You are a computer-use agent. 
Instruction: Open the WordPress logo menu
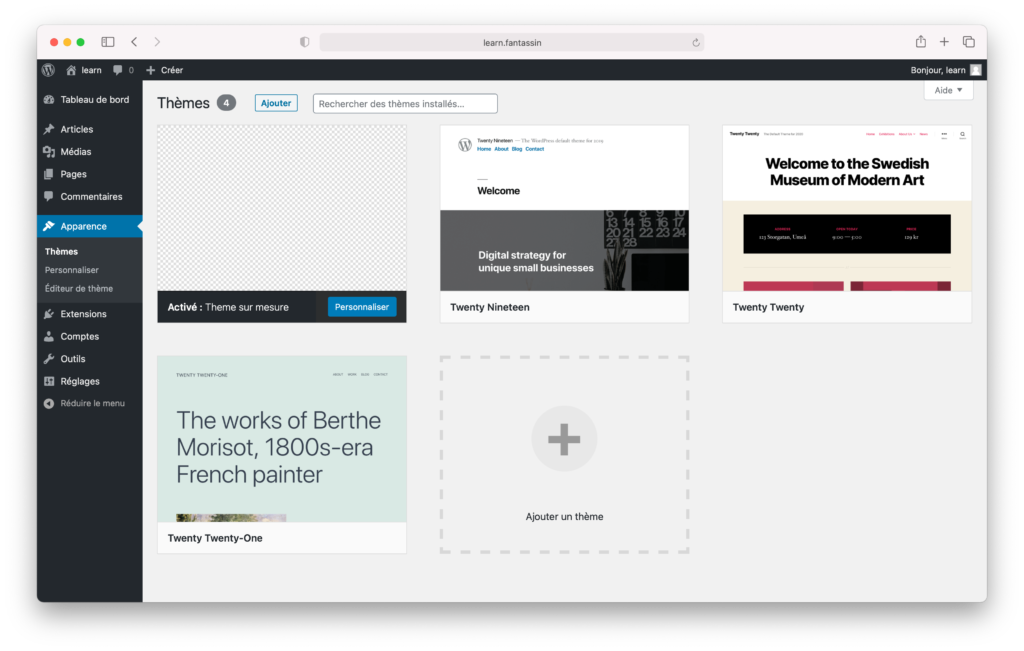(48, 70)
